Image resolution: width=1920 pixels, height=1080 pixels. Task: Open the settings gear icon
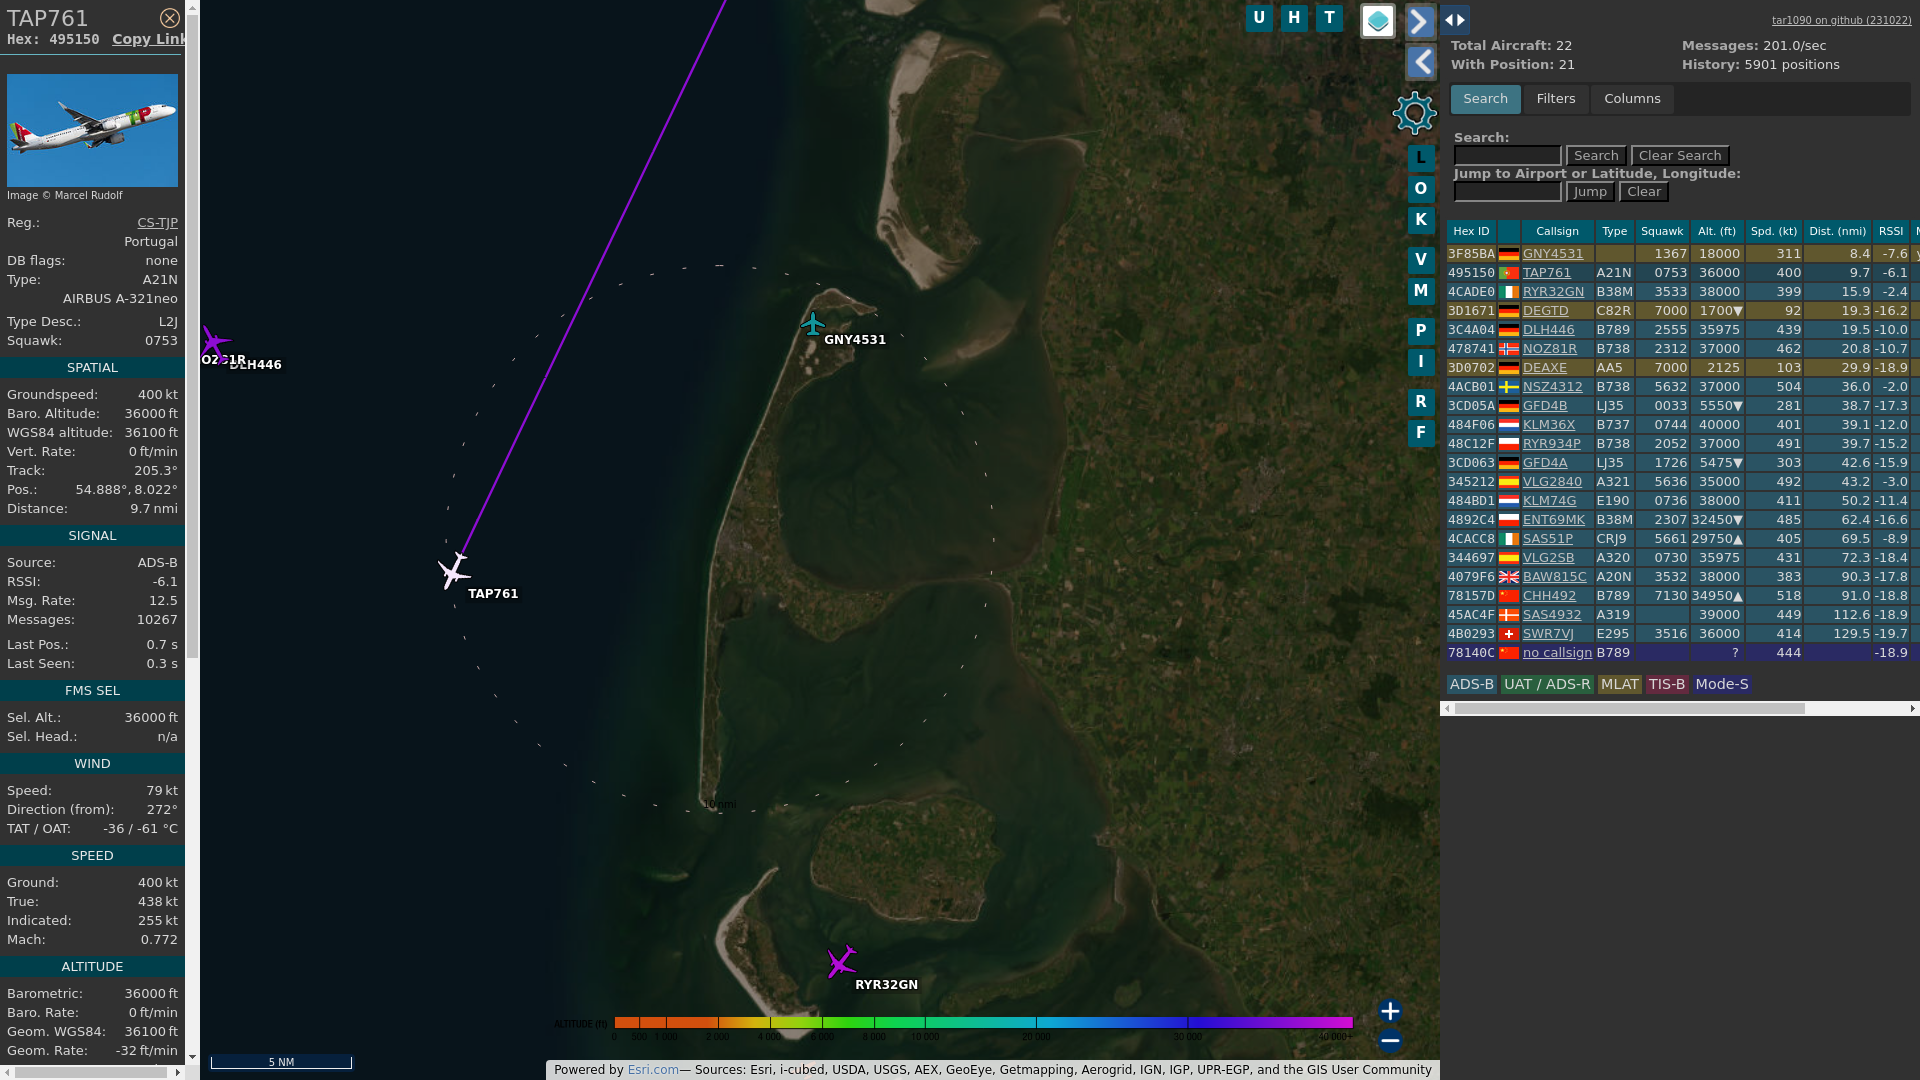(1414, 113)
